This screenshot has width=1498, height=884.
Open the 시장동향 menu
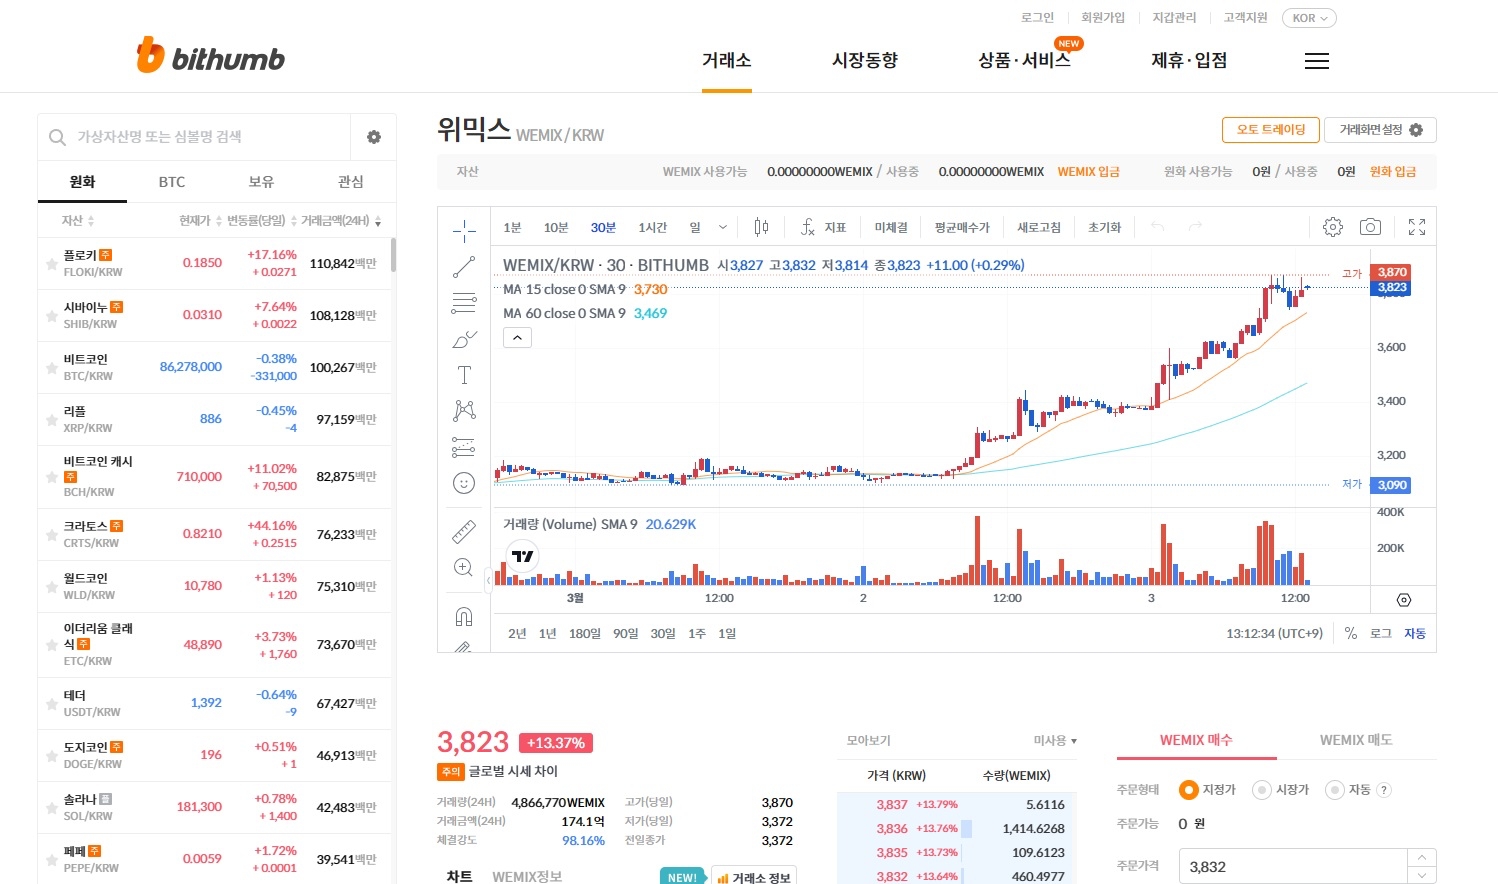[x=864, y=60]
